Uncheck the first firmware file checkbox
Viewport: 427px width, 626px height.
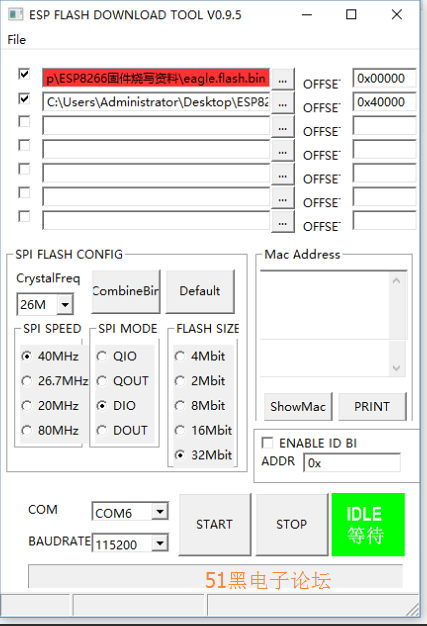pos(24,74)
